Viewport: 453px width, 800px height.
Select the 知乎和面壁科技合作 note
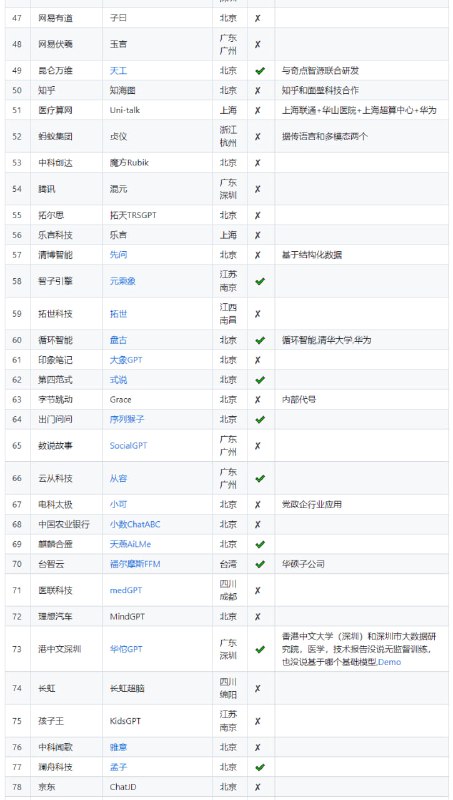click(320, 90)
